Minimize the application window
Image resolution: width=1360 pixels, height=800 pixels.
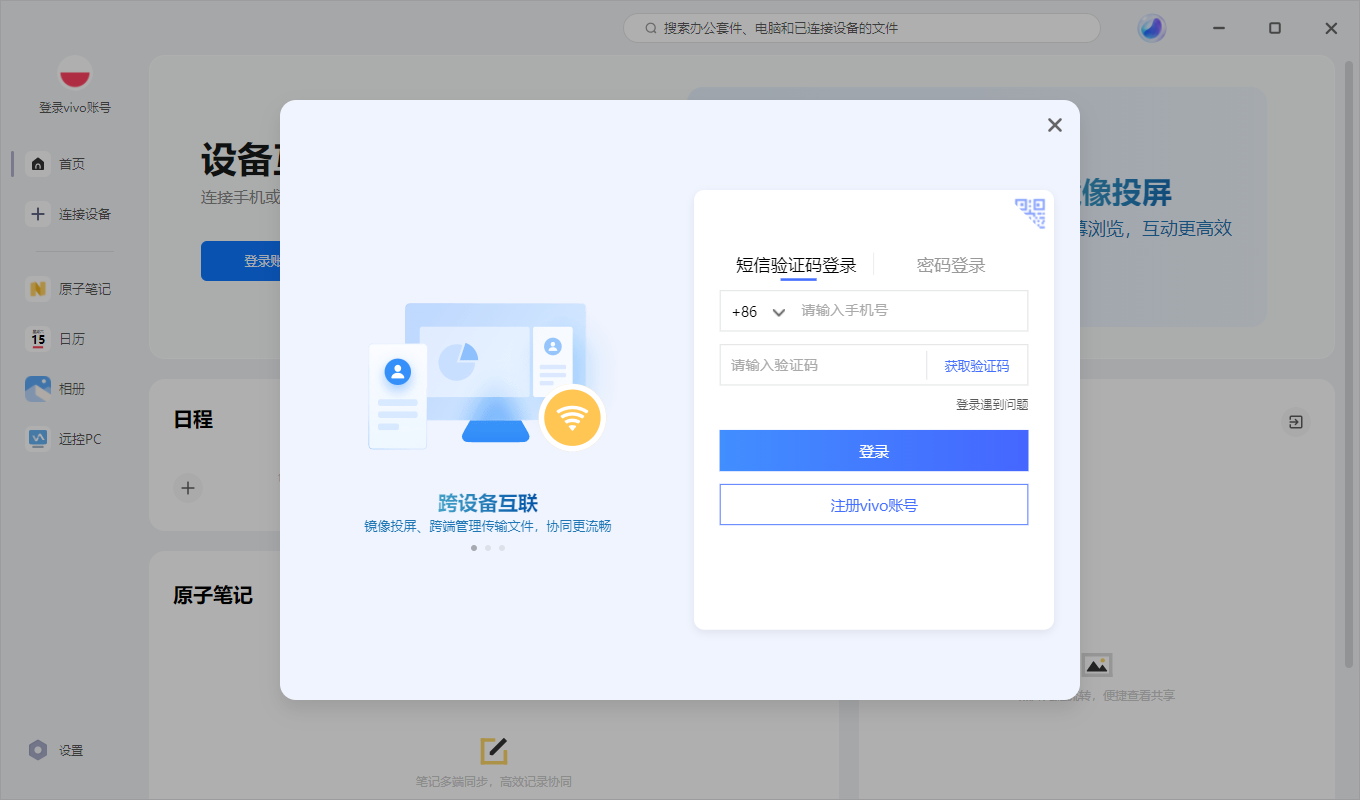pyautogui.click(x=1218, y=28)
